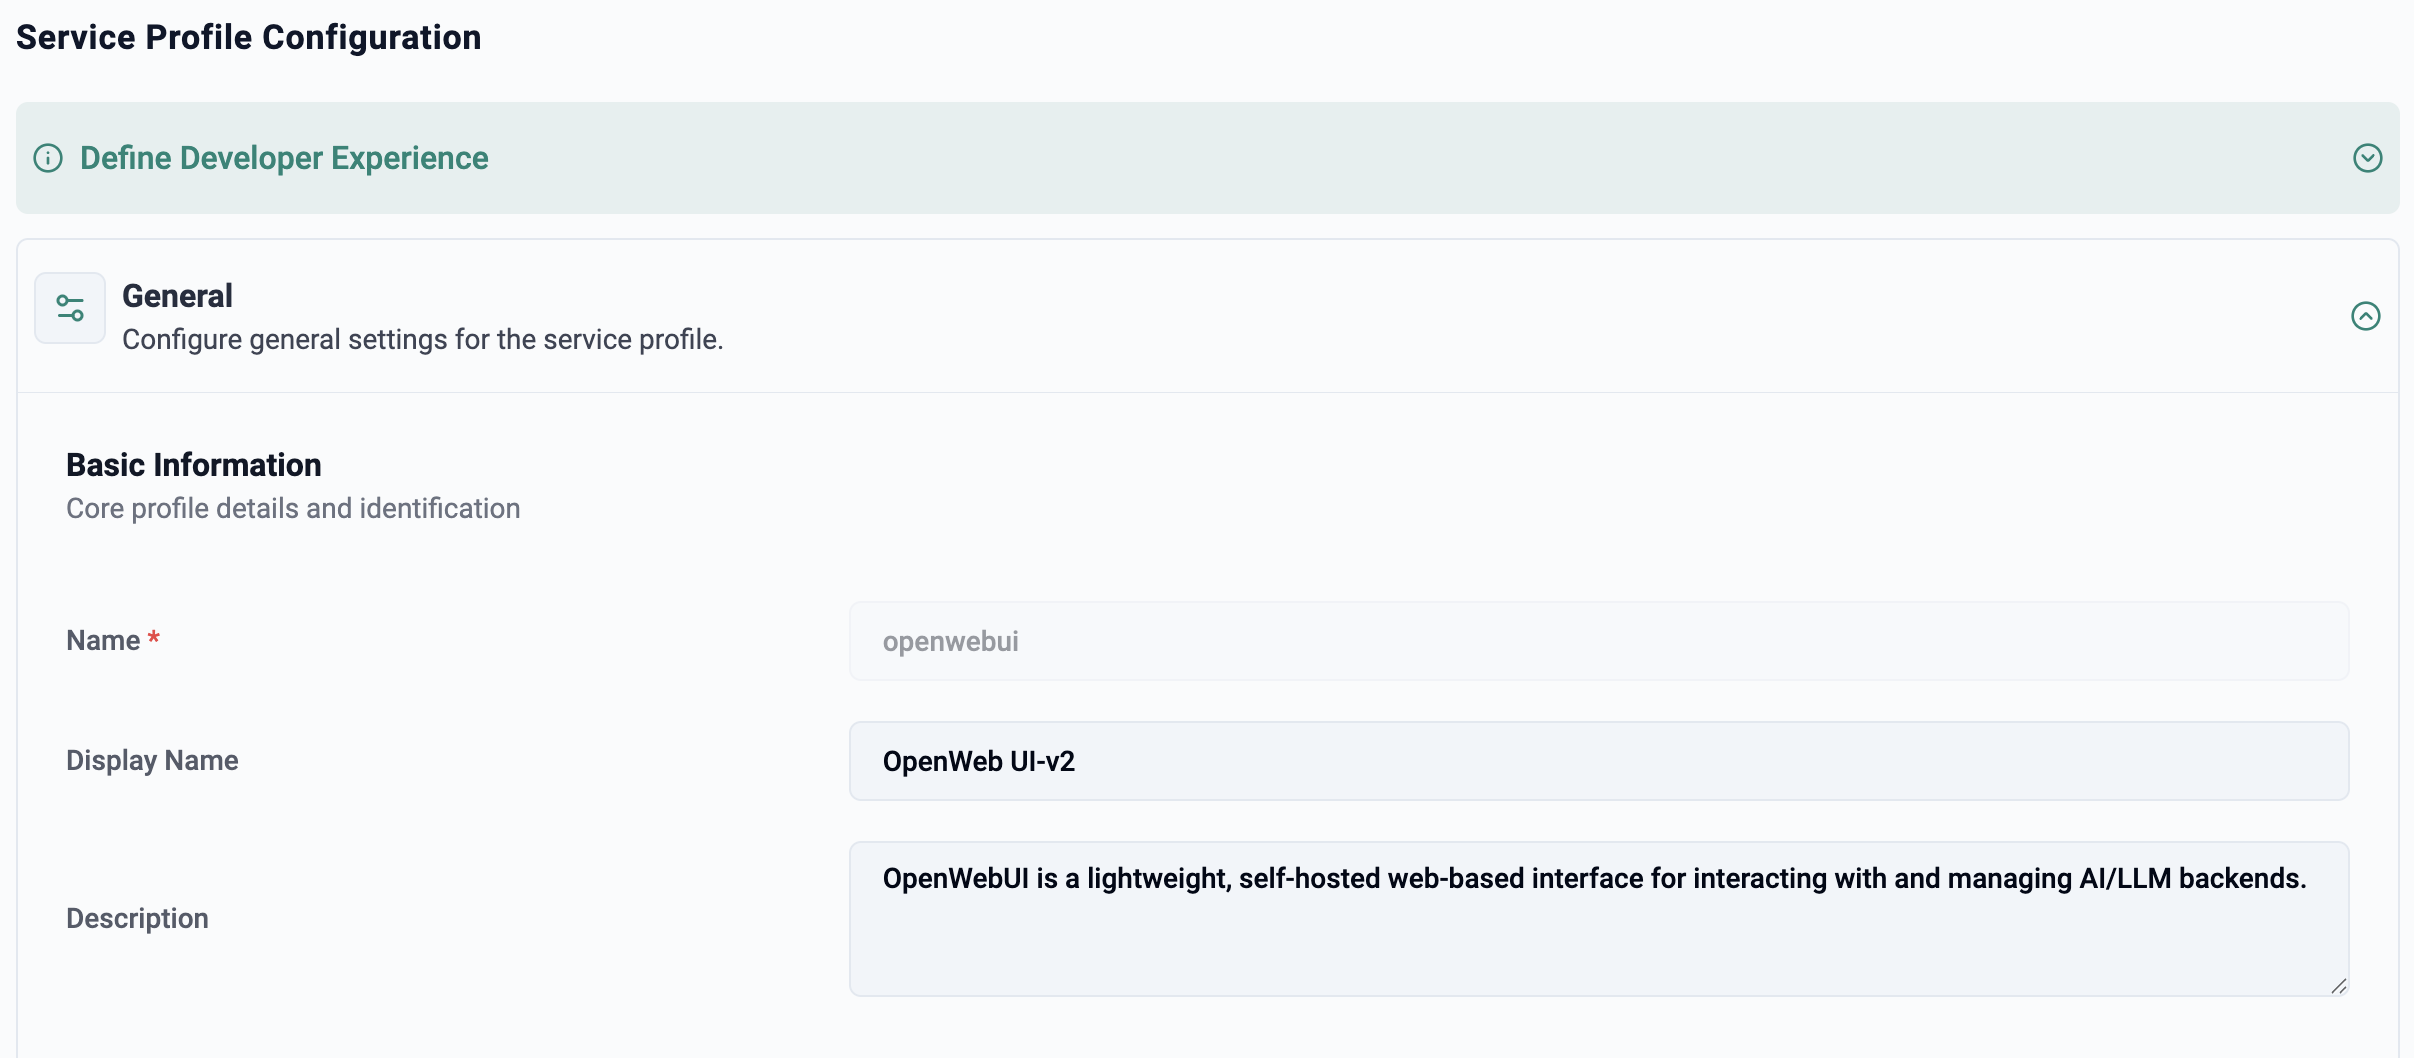
Task: Click the Service Profile Configuration page title
Action: (249, 37)
